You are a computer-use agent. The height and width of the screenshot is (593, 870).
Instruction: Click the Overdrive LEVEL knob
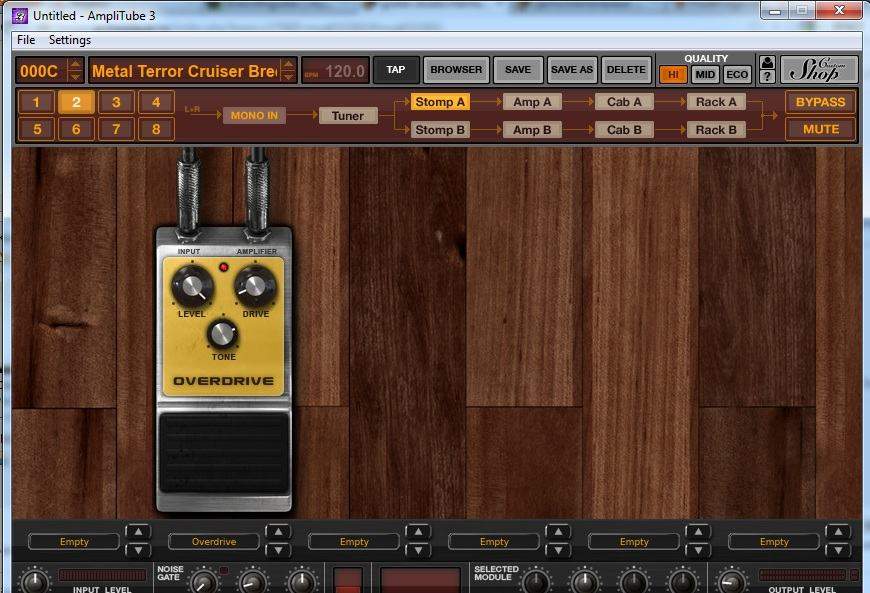tap(192, 286)
